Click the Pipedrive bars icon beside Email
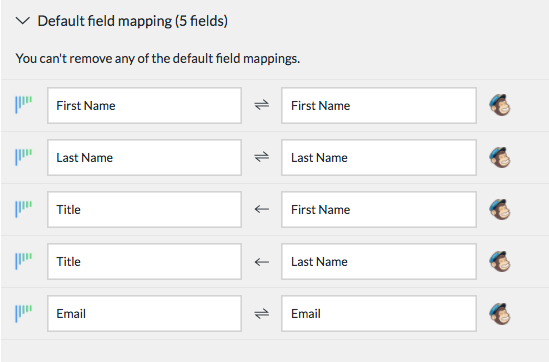 (x=23, y=313)
